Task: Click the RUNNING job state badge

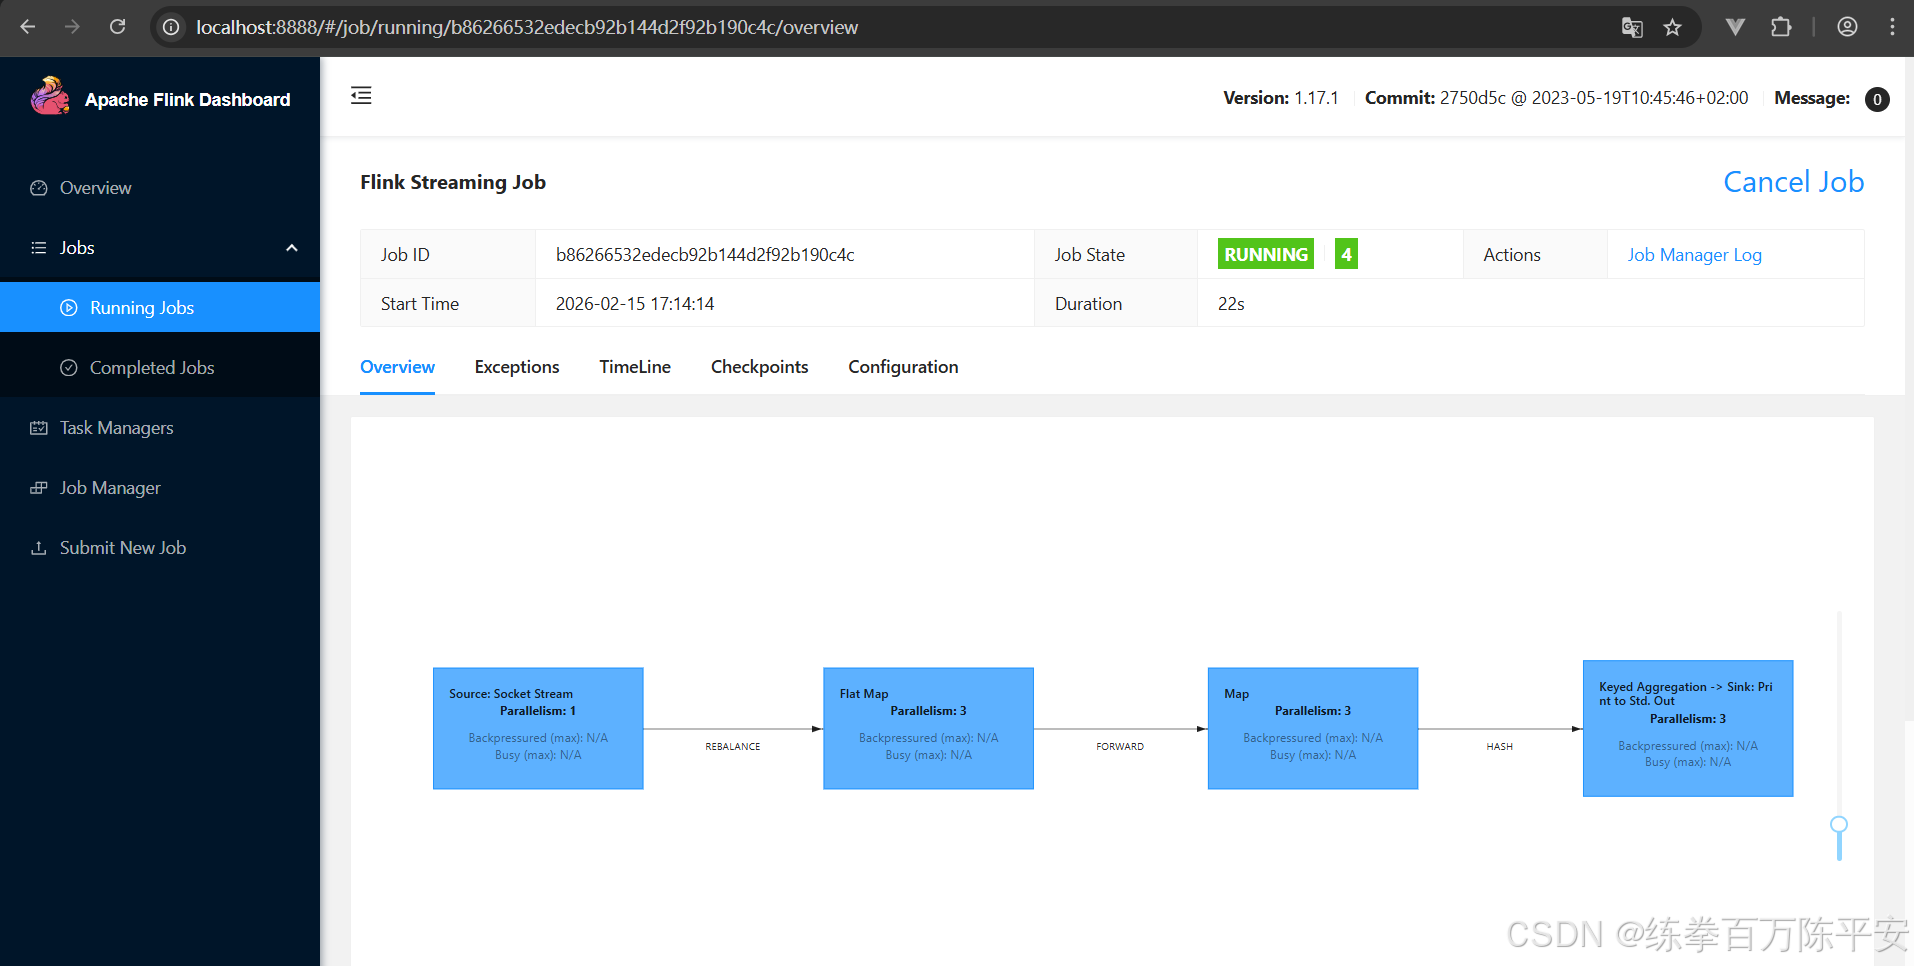Action: point(1266,254)
